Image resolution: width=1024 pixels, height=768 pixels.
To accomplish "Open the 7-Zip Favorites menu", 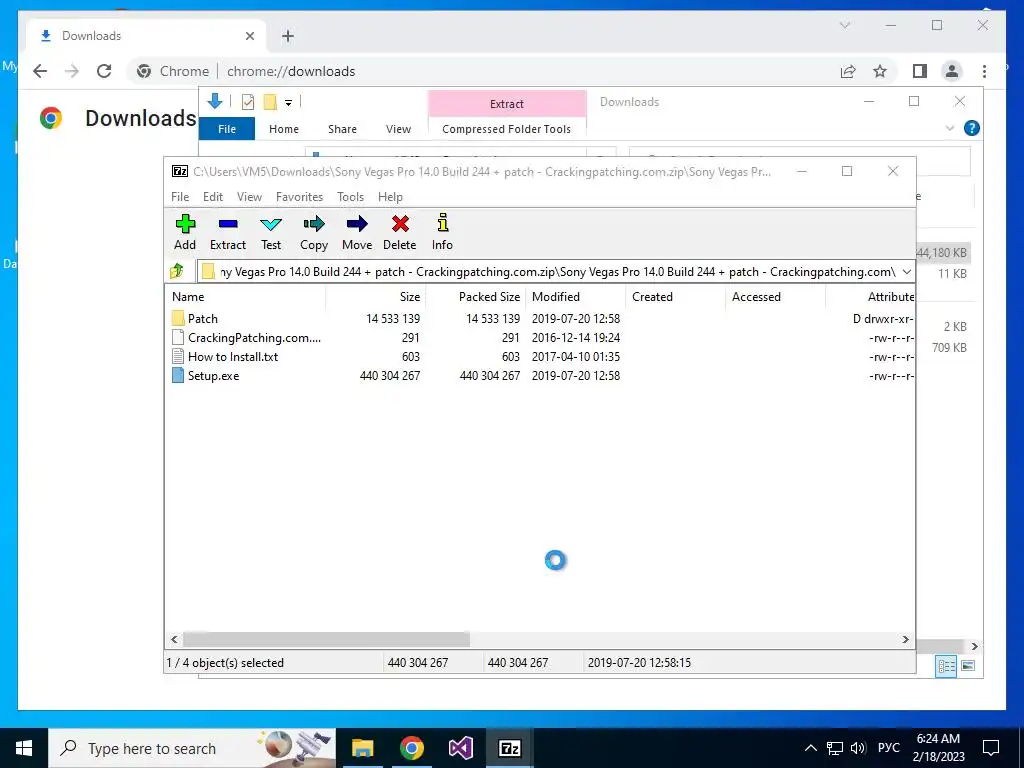I will pos(299,197).
